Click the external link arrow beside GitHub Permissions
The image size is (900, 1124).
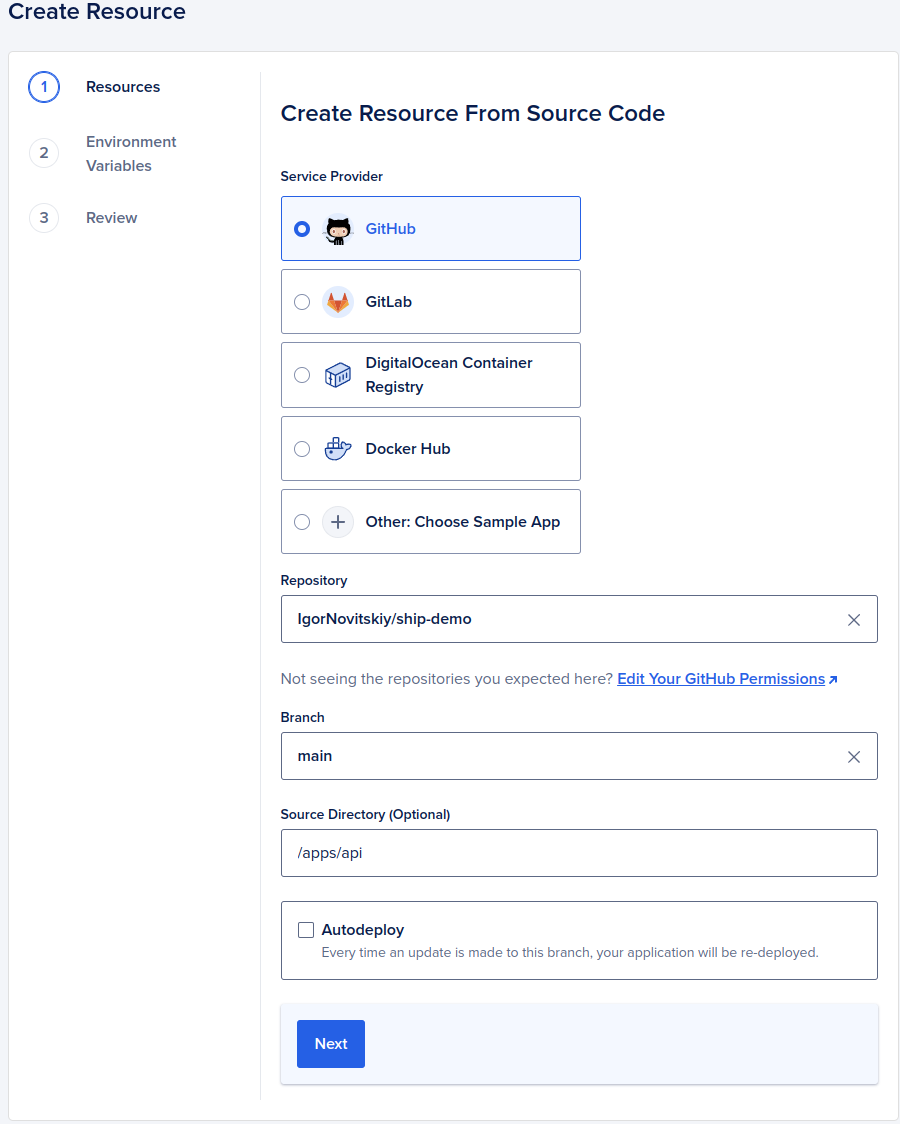tap(833, 678)
